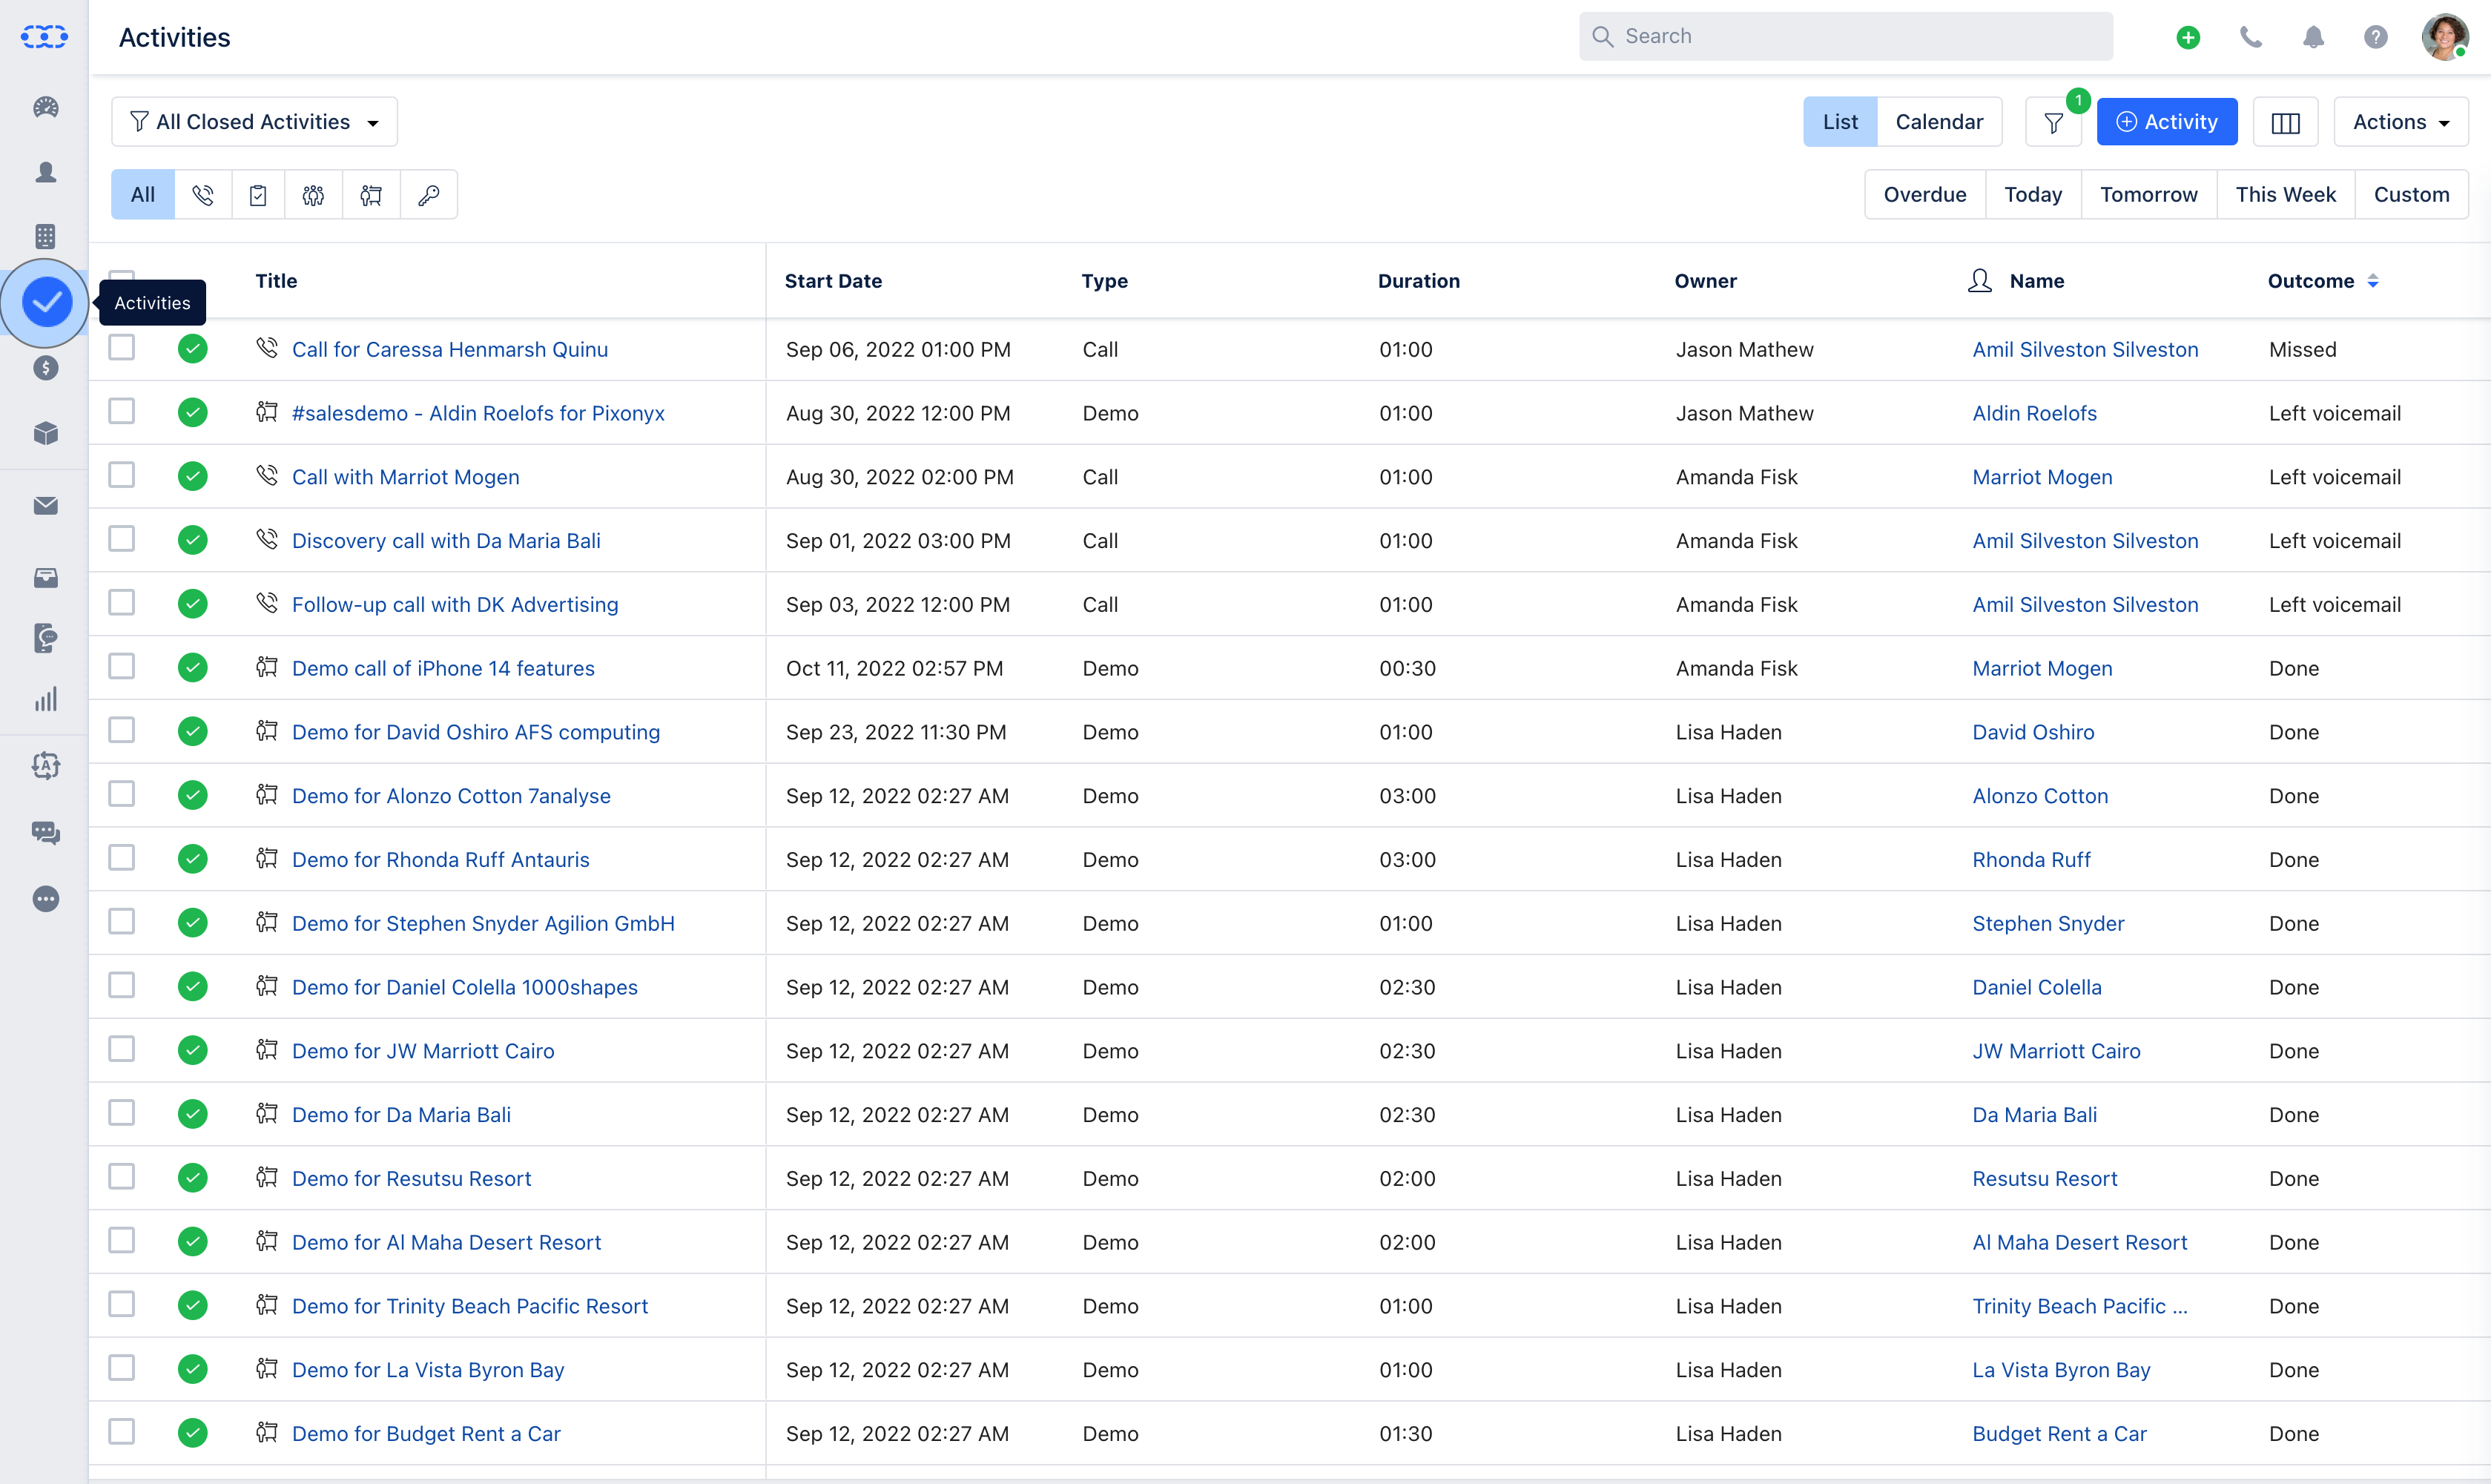Screen dimensions: 2491x1484
Task: Check the Demo call of iPhone 14 features row
Action: [x=122, y=666]
